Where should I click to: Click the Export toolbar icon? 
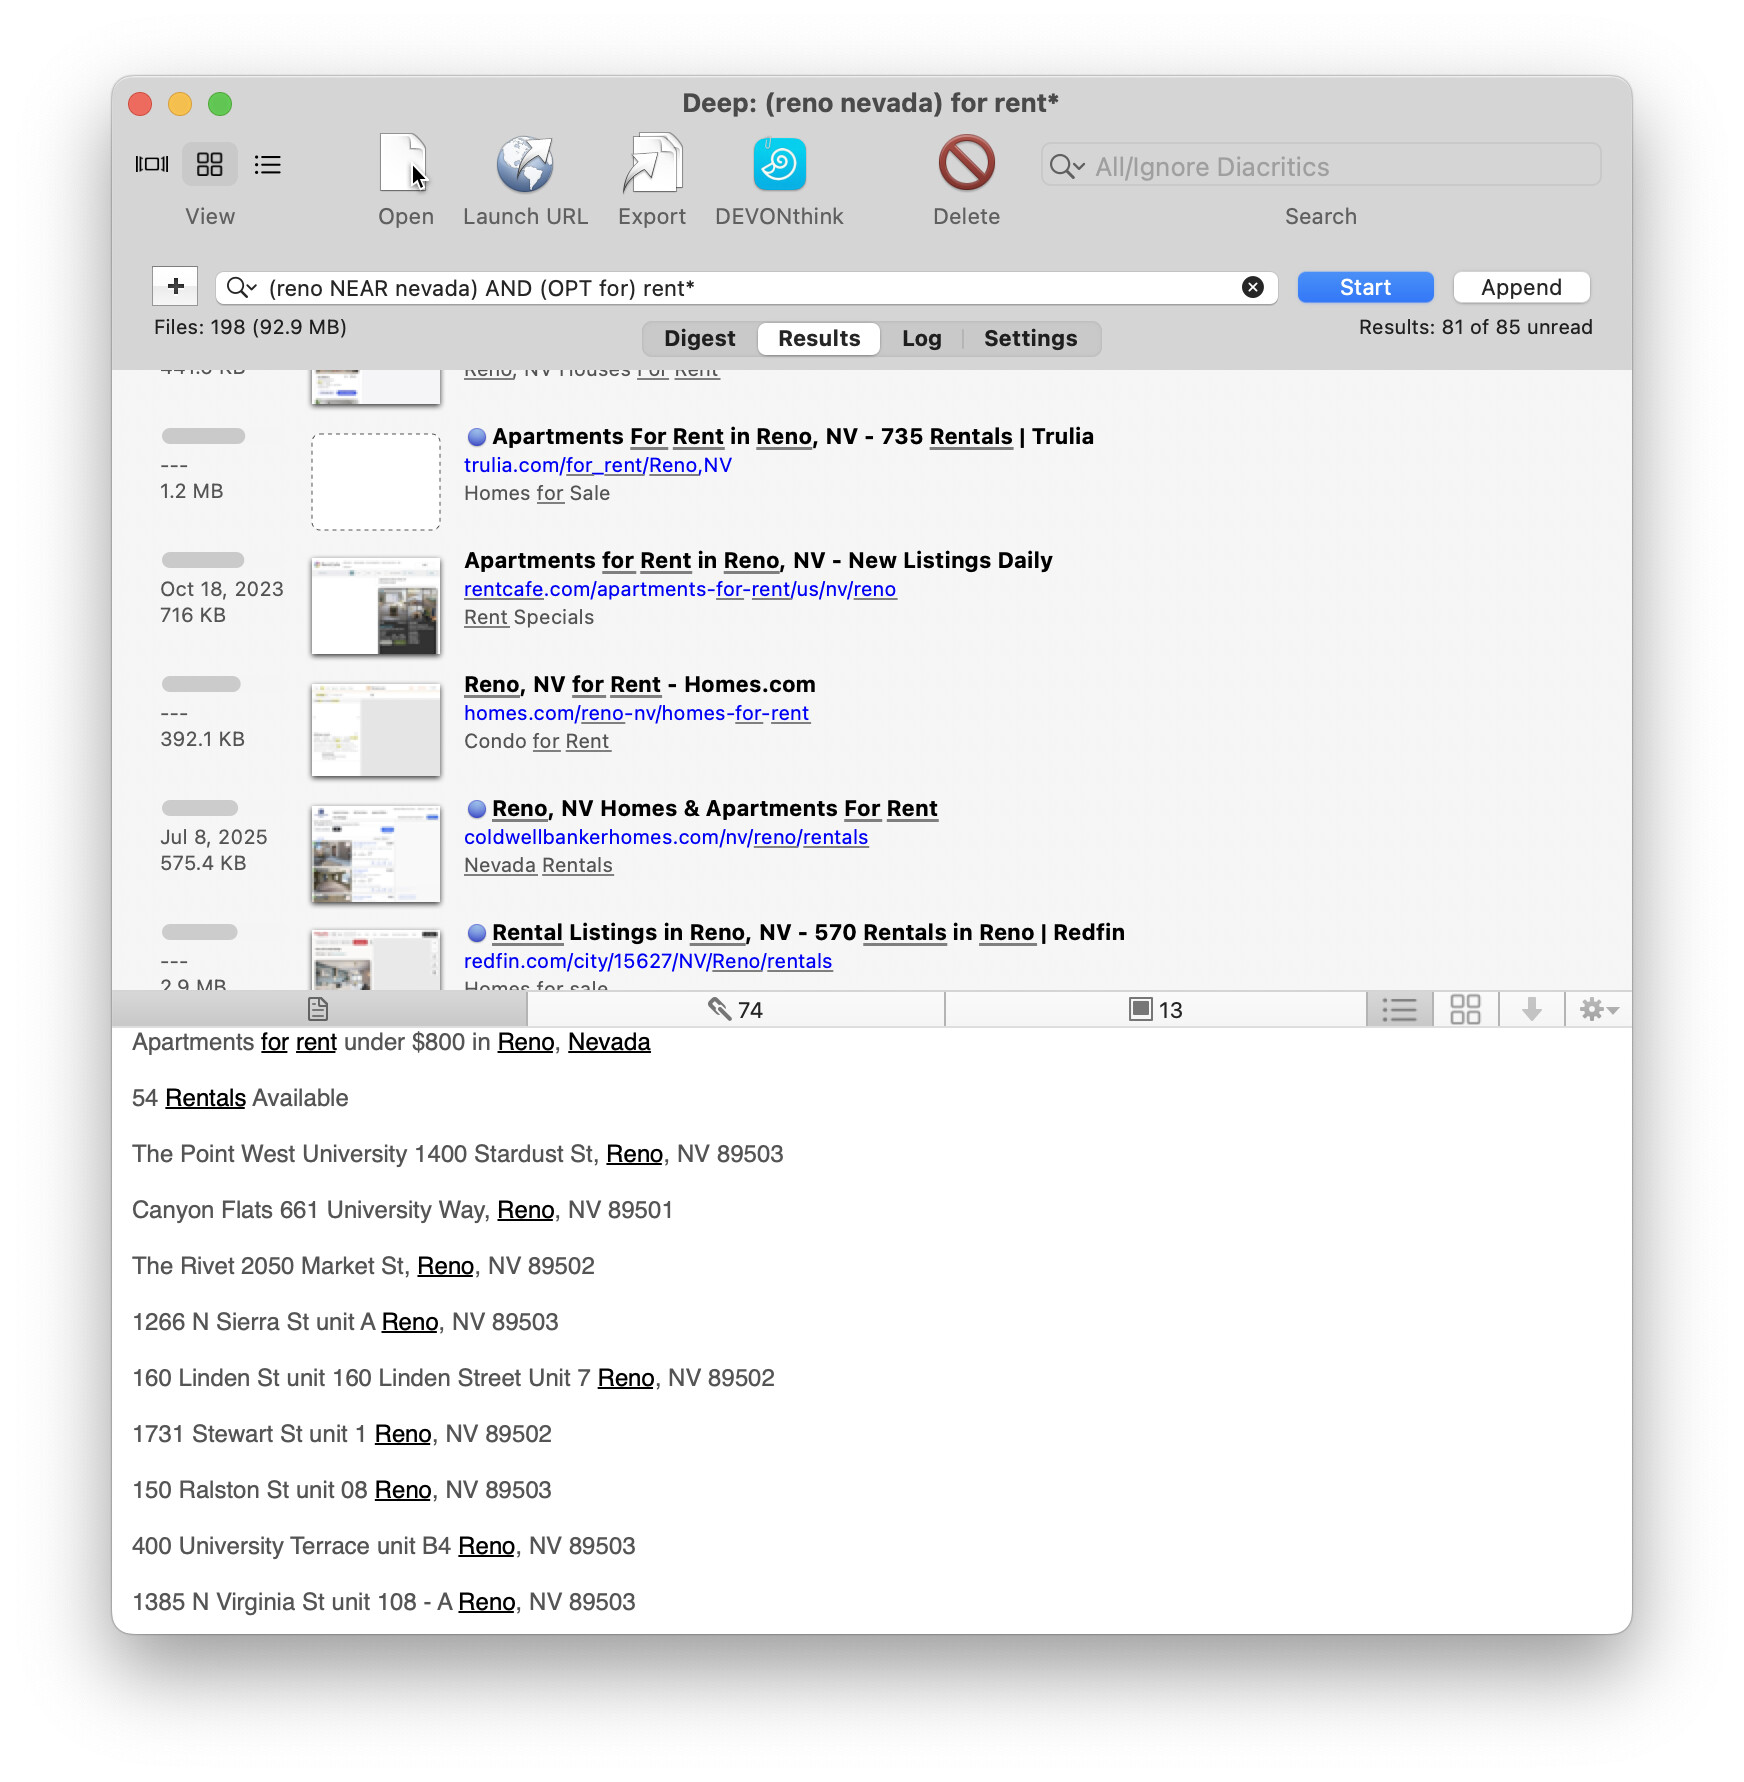(x=652, y=163)
